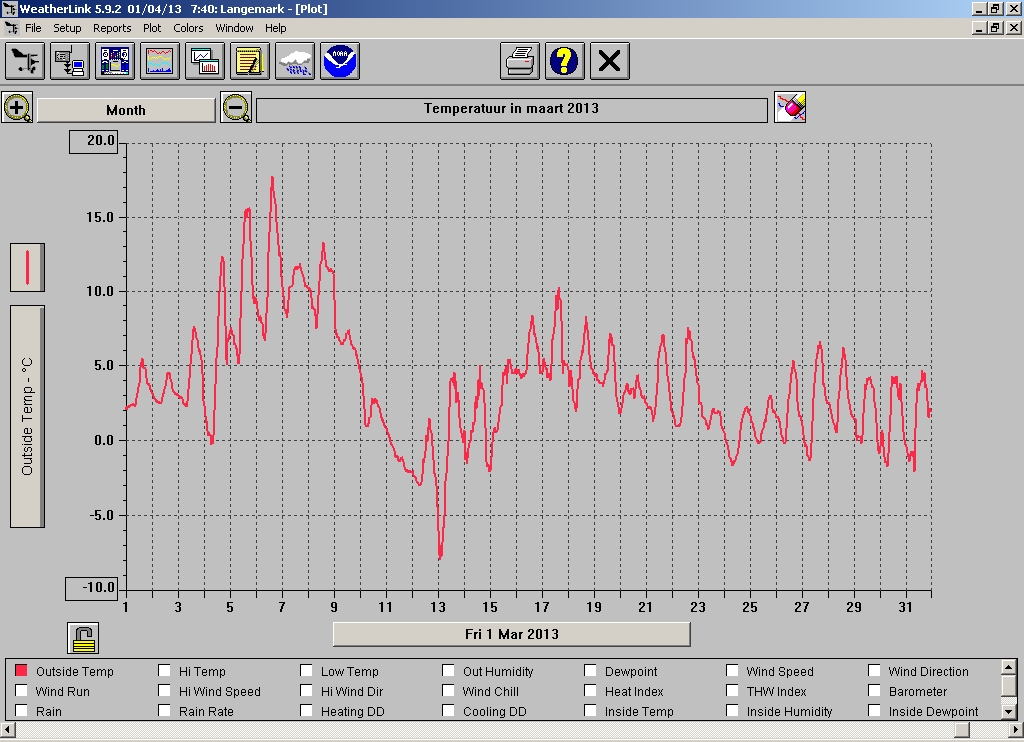Enable the Rain Rate checkbox
This screenshot has height=742, width=1024.
(165, 711)
